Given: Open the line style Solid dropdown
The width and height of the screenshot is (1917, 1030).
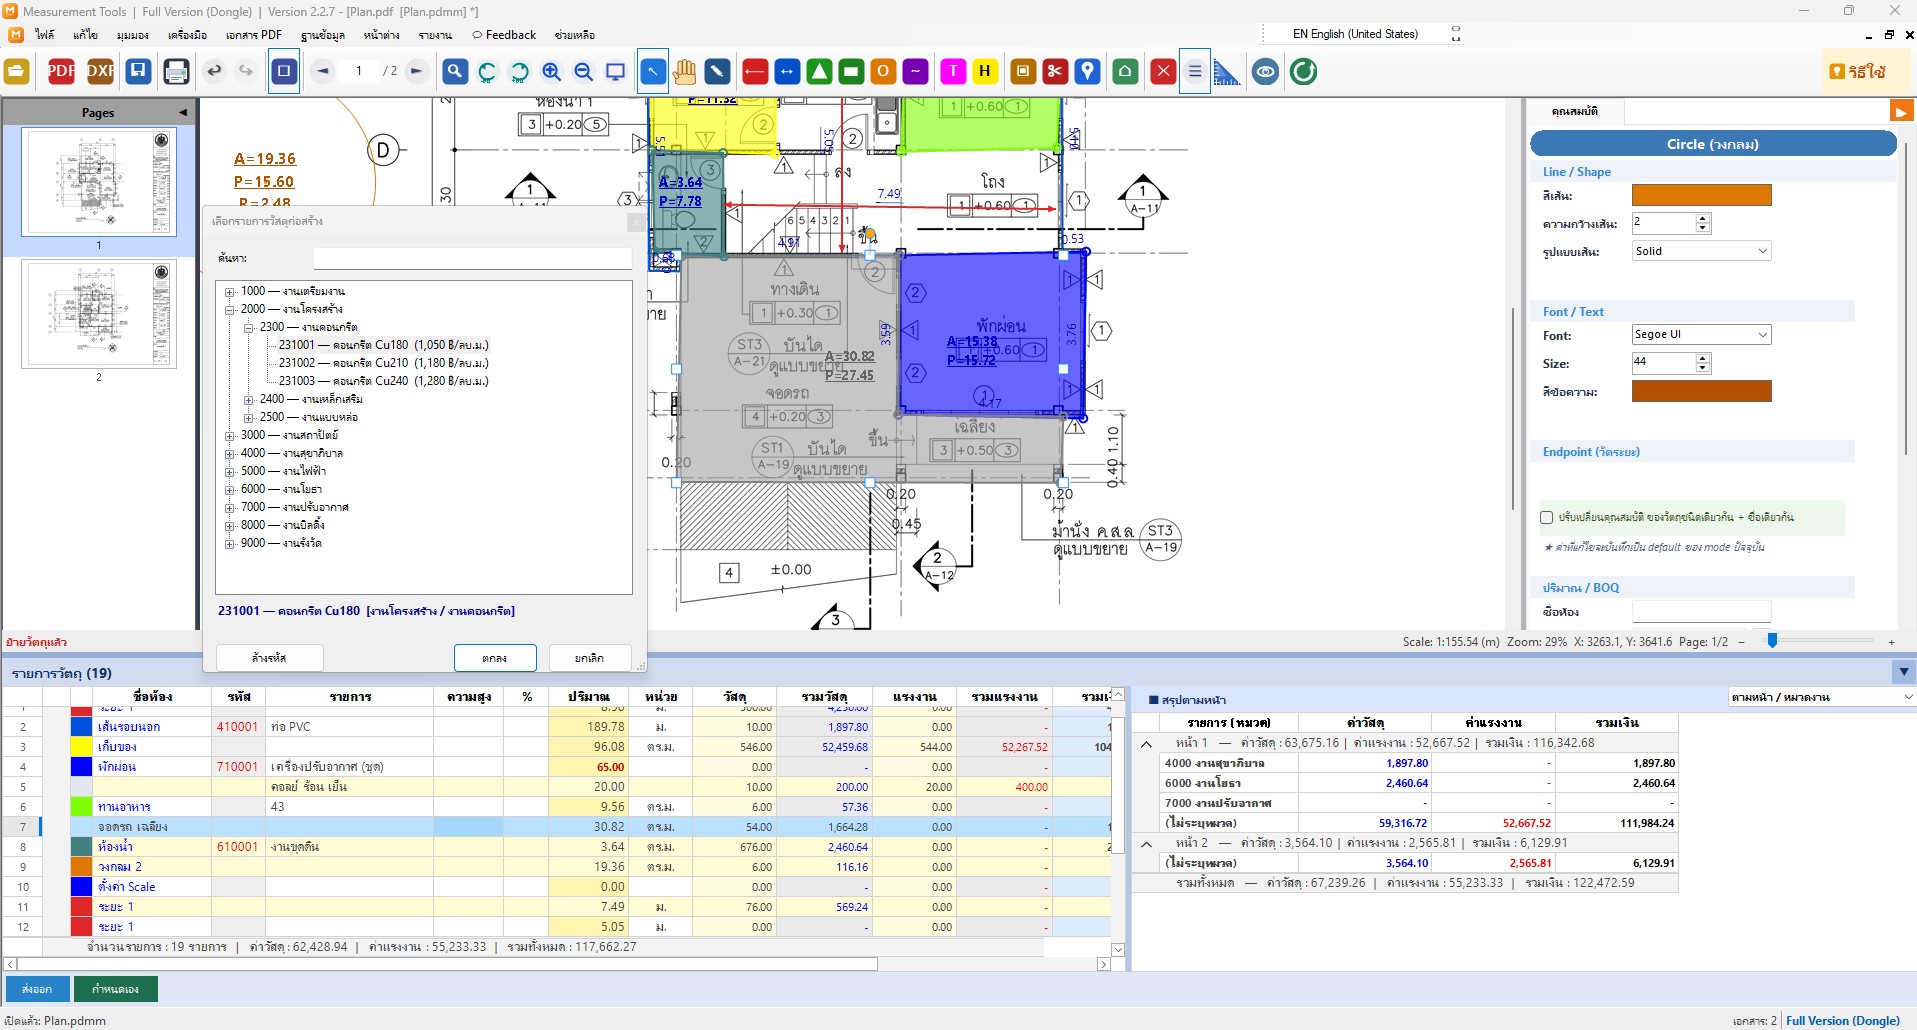Looking at the screenshot, I should pos(1701,251).
